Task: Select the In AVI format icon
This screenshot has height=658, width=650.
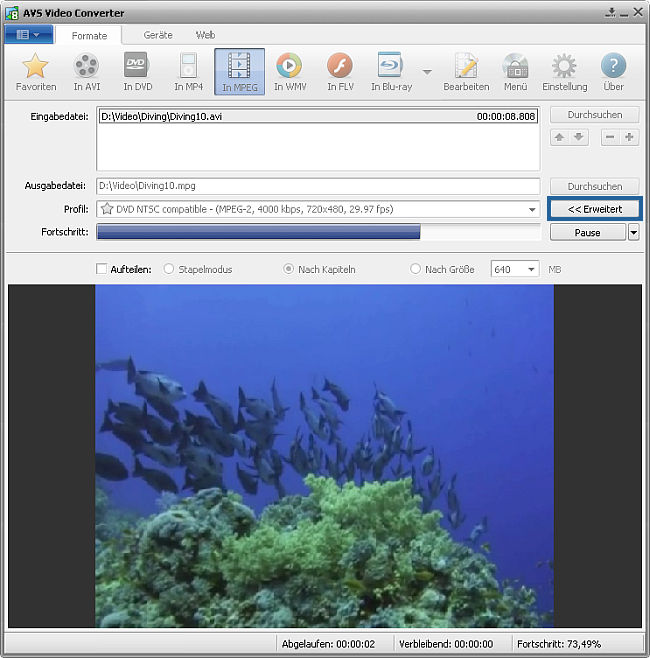Action: coord(87,67)
